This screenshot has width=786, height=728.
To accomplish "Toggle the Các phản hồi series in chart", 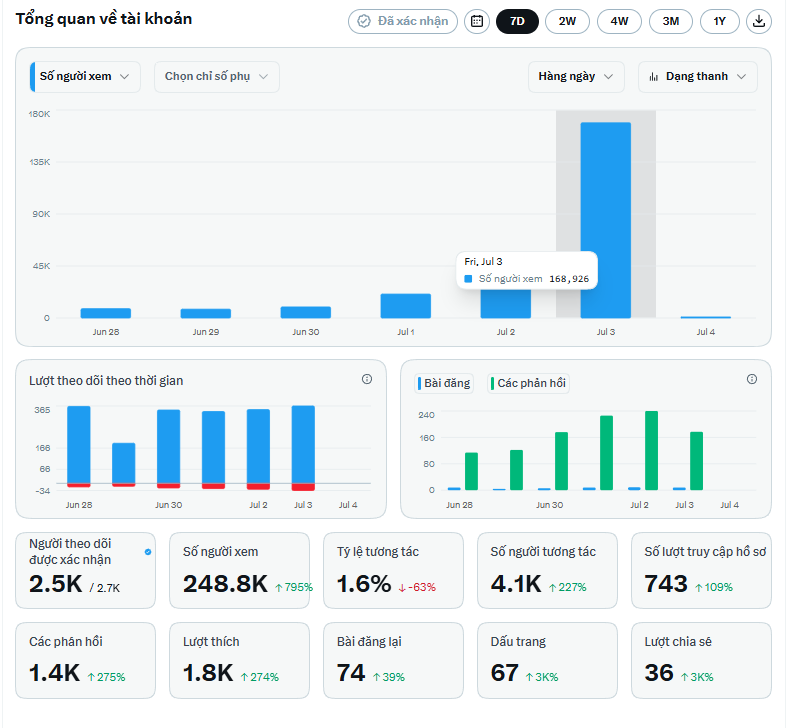I will 528,384.
